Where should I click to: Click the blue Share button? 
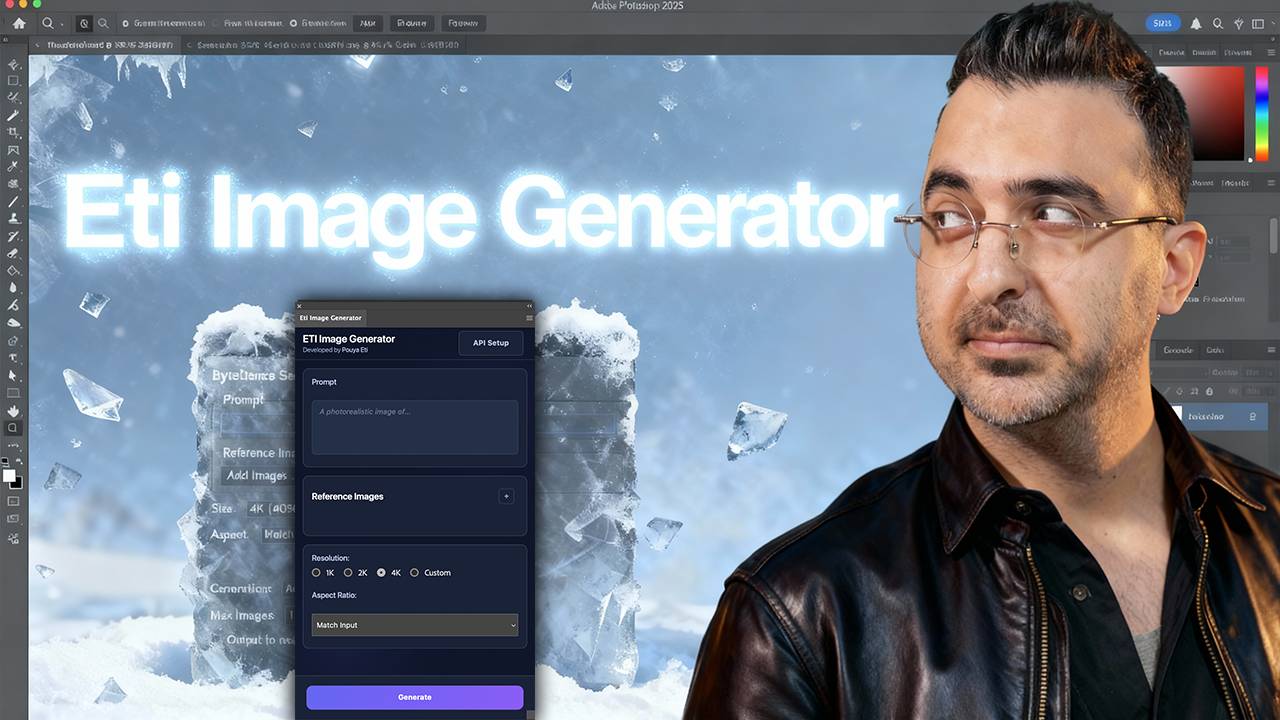click(1162, 23)
